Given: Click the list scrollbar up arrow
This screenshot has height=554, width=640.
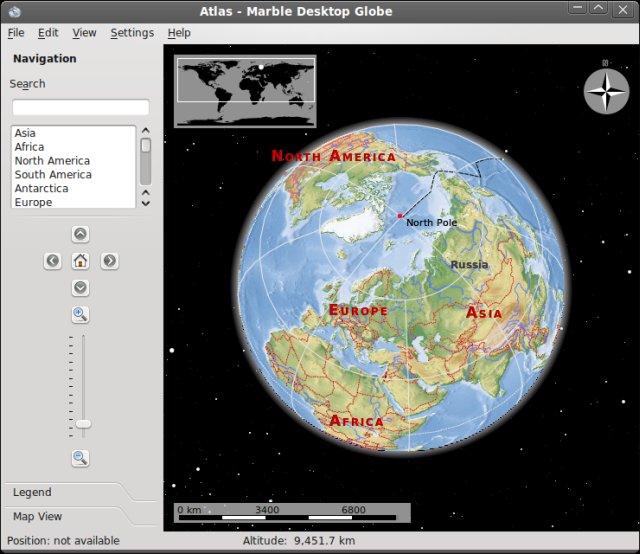Looking at the screenshot, I should coord(146,131).
